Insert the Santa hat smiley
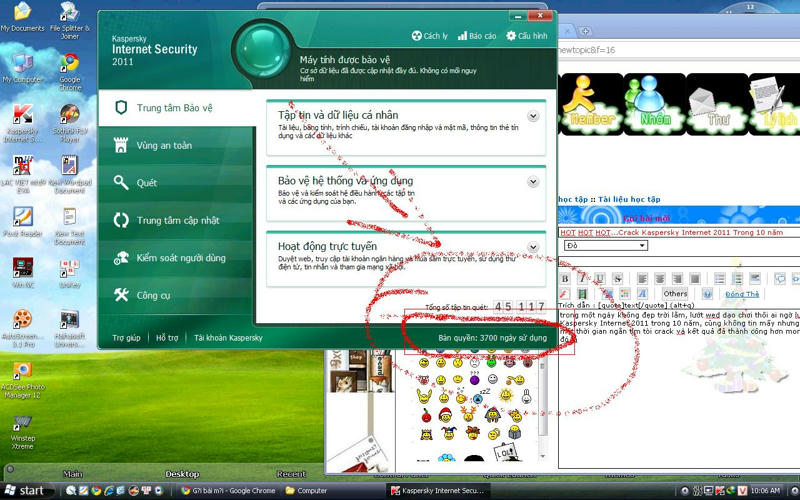The image size is (800, 500). coord(445,415)
